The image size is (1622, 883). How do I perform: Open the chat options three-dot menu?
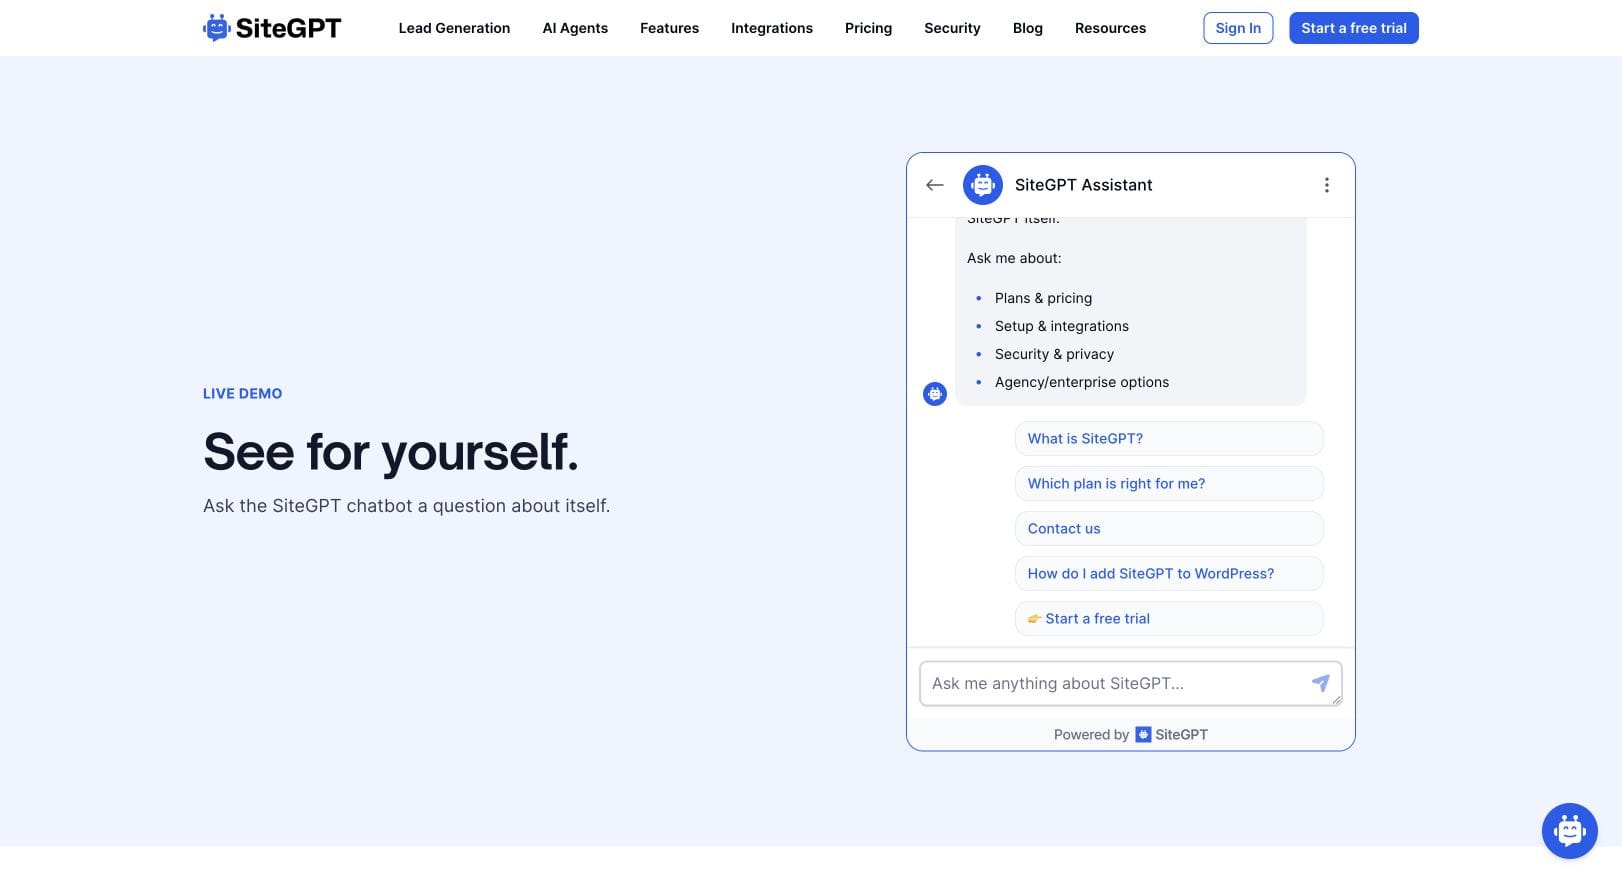pos(1327,185)
